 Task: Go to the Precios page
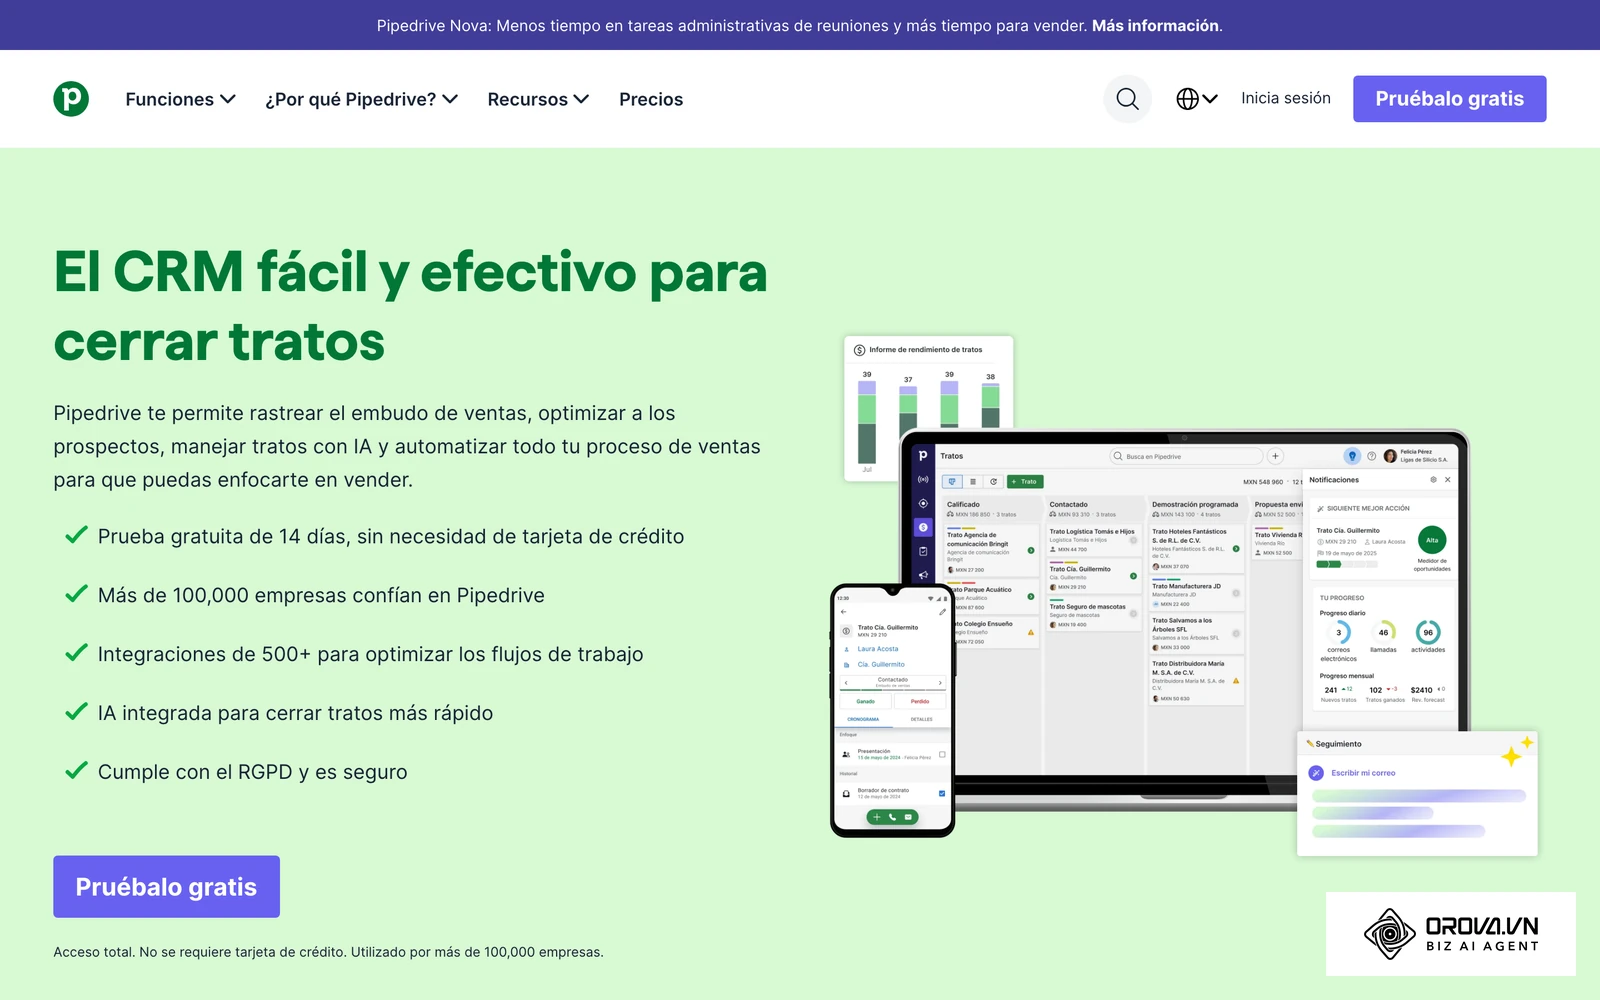click(x=651, y=99)
